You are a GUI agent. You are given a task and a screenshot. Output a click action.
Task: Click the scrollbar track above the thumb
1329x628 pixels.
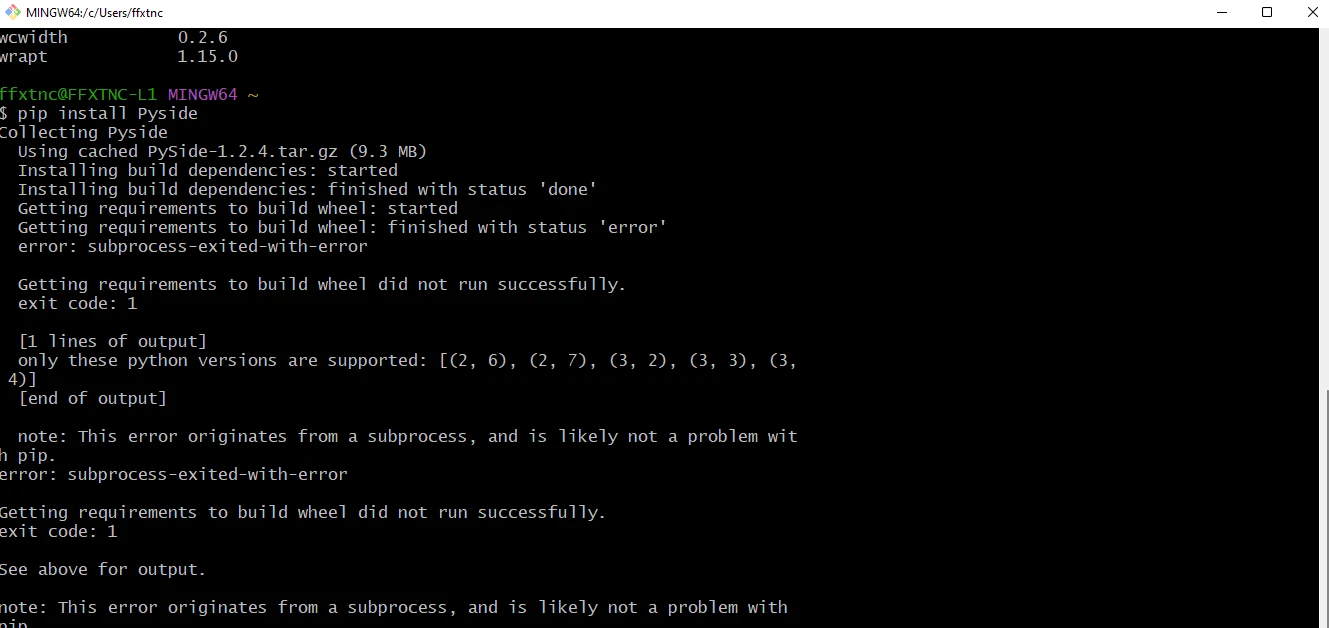click(1323, 200)
